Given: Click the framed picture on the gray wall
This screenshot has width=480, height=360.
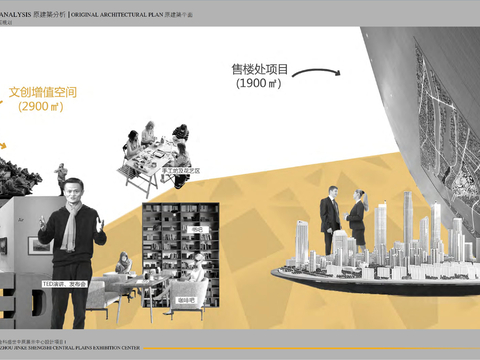Looking at the screenshot, I should tap(39, 245).
